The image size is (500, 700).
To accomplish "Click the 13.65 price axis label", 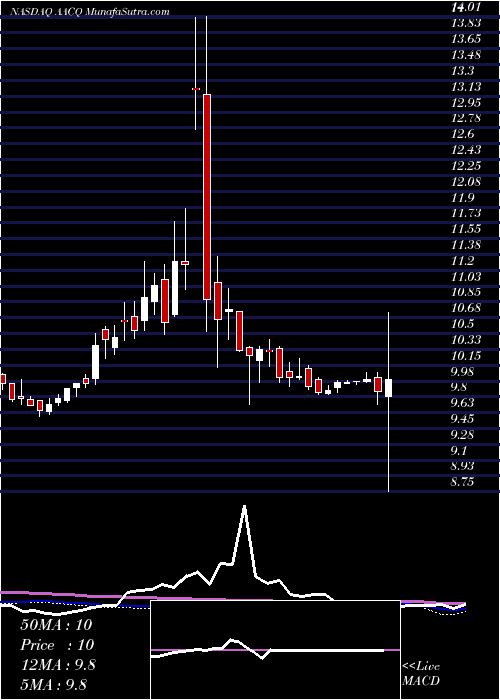I will [466, 39].
